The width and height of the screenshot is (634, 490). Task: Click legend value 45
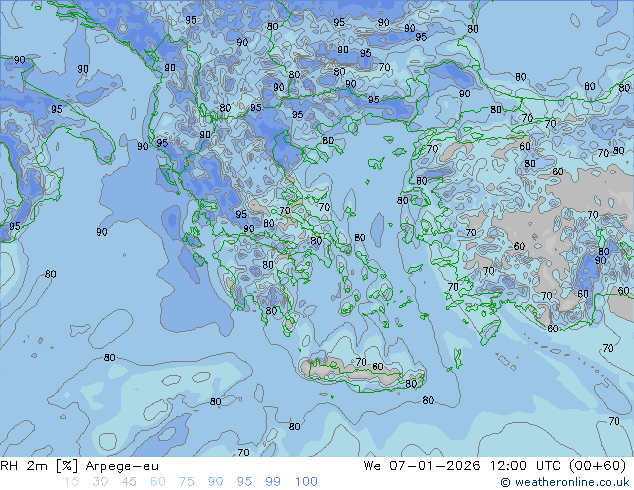point(129,482)
